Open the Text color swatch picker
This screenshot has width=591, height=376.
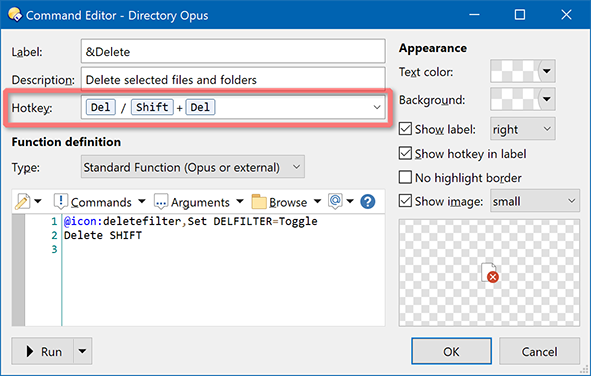(522, 71)
